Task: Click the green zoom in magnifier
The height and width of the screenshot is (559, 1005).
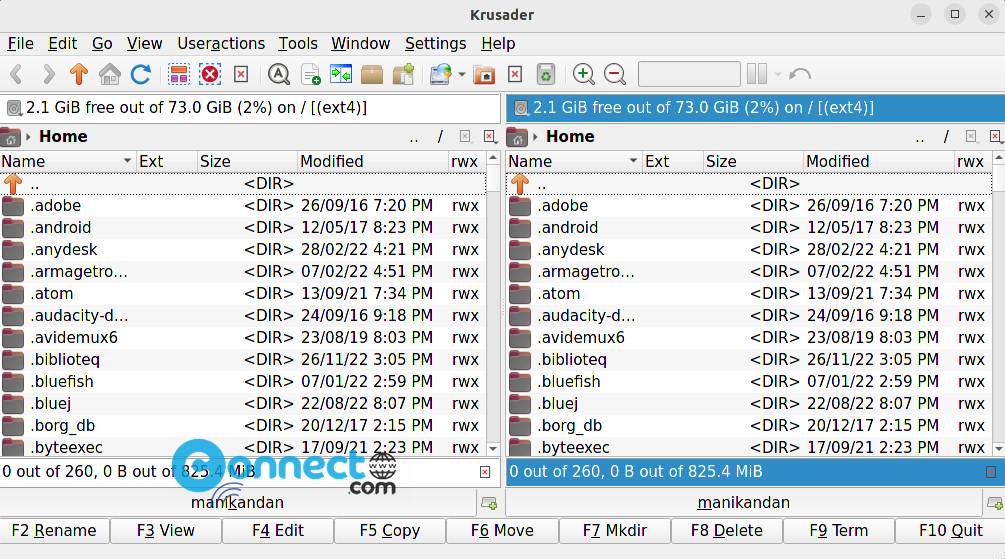Action: [583, 74]
